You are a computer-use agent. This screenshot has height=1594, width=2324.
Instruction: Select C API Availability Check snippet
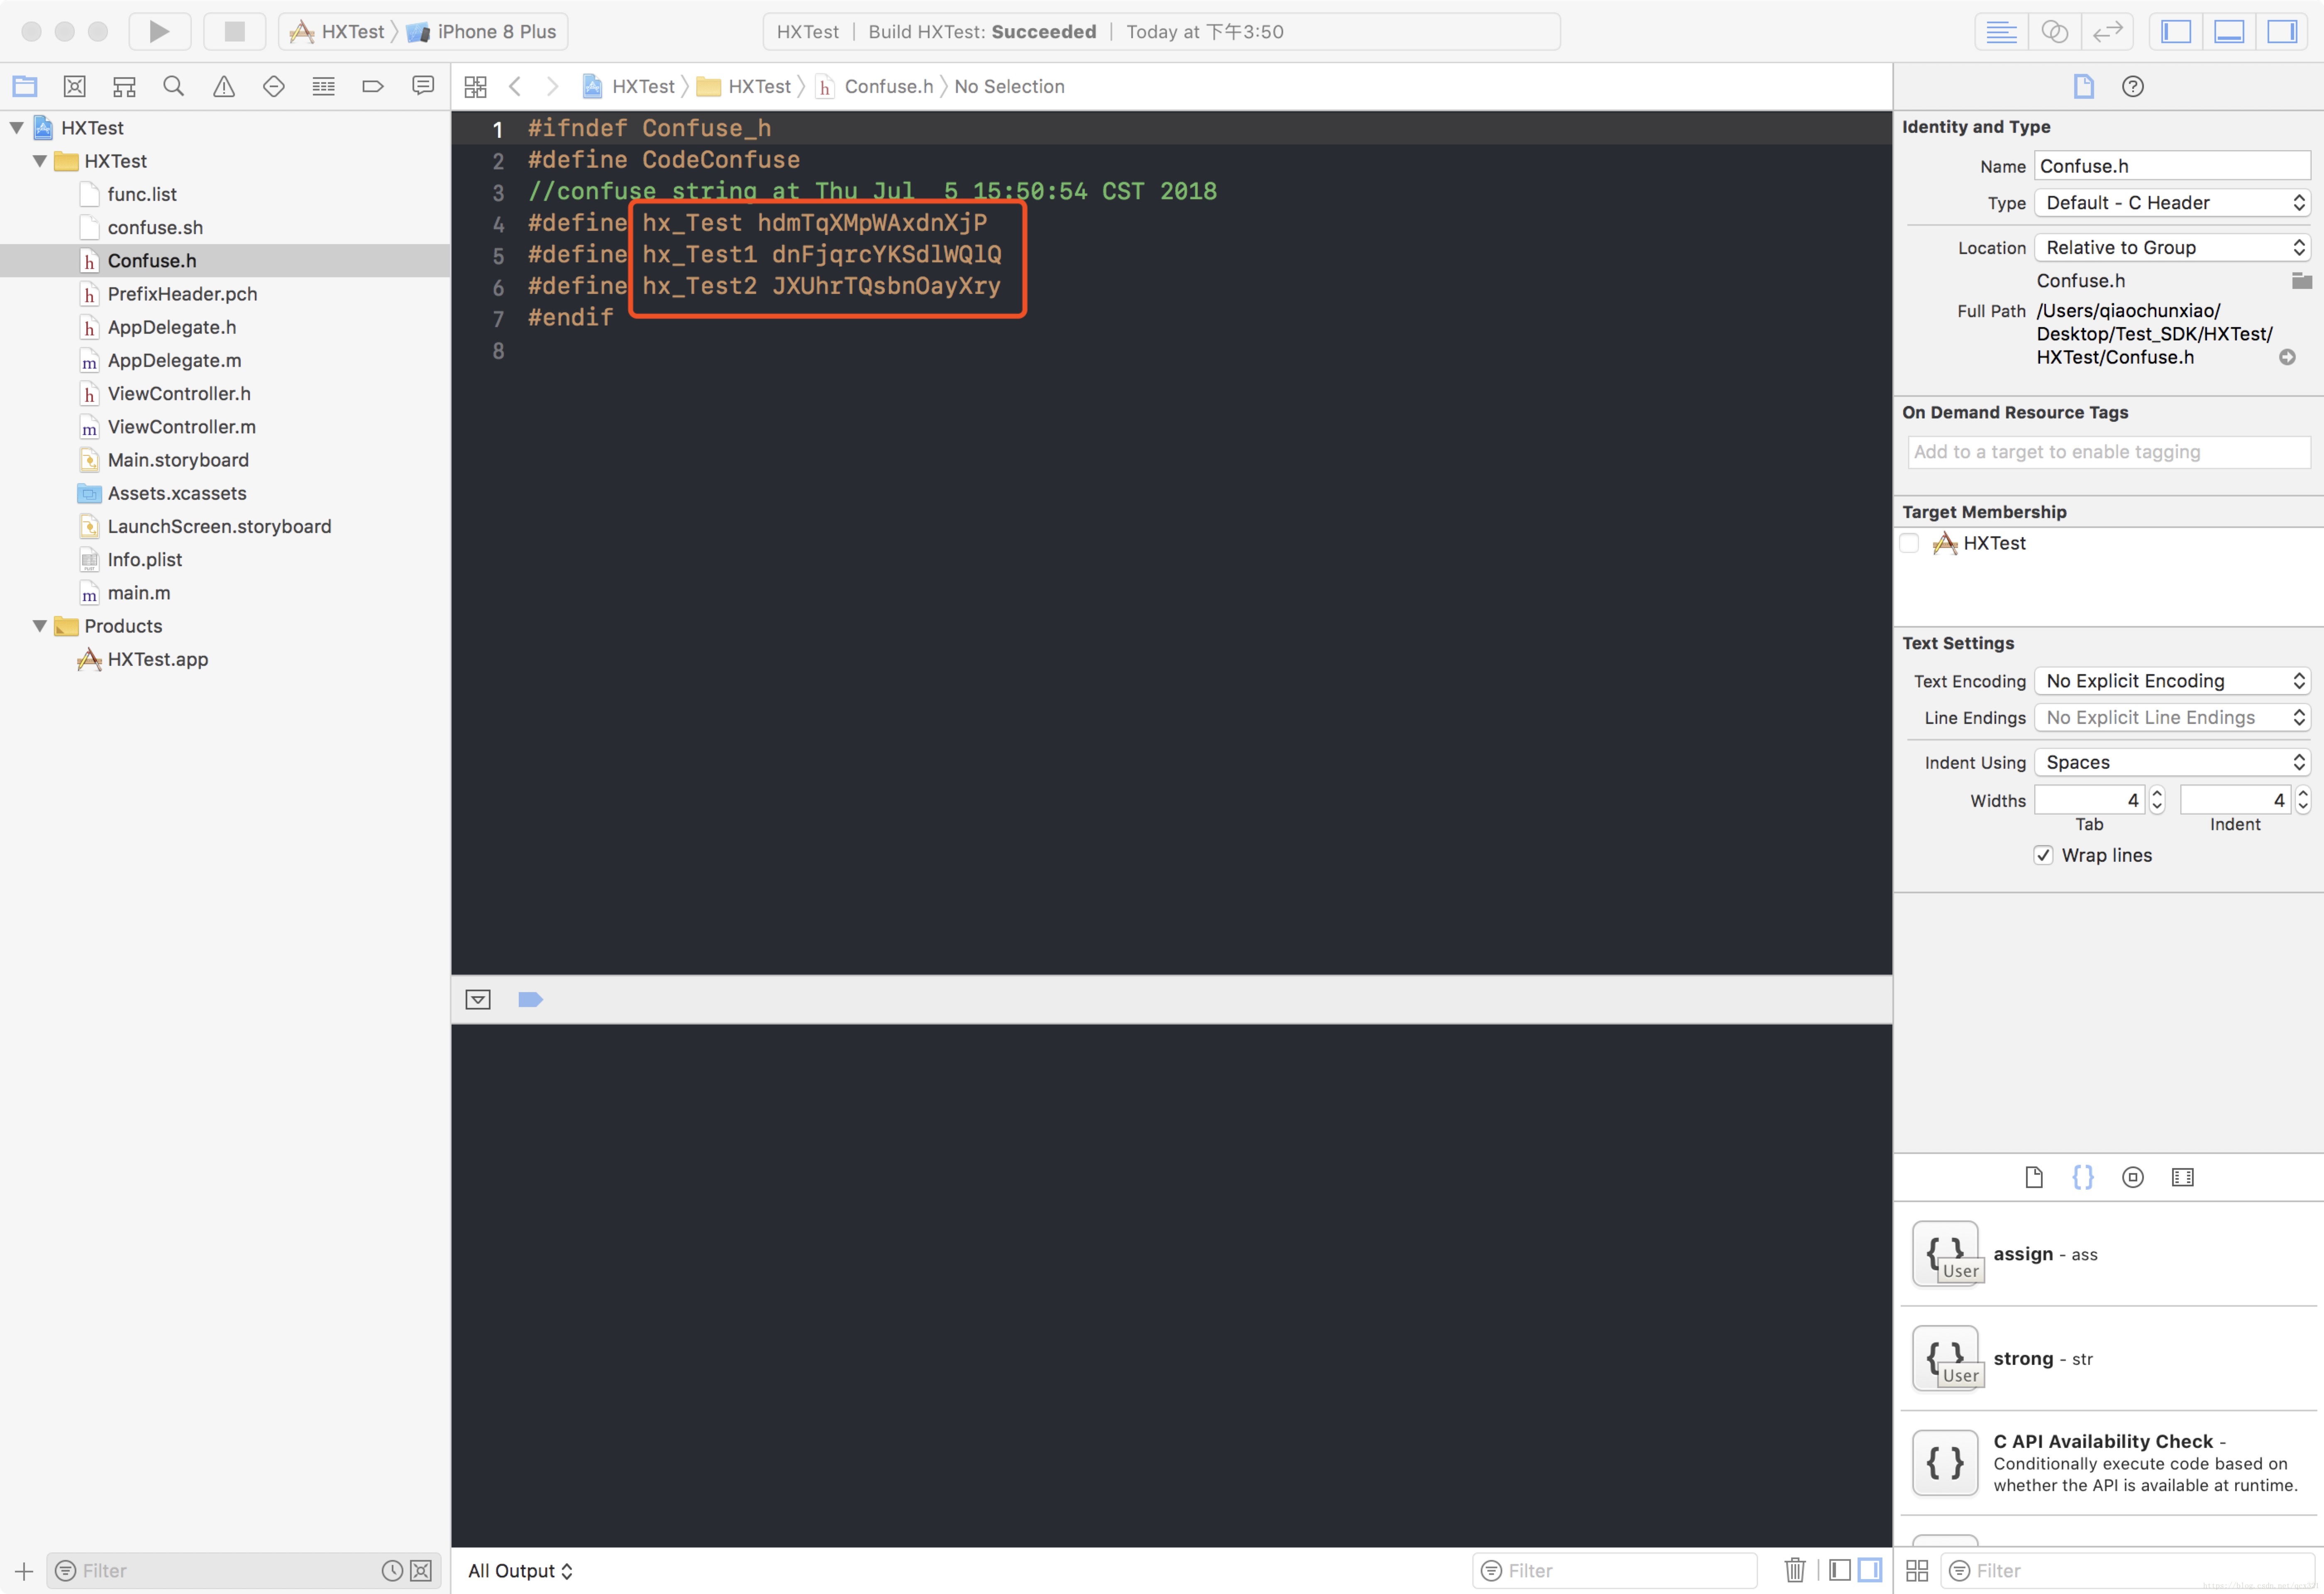[2108, 1463]
